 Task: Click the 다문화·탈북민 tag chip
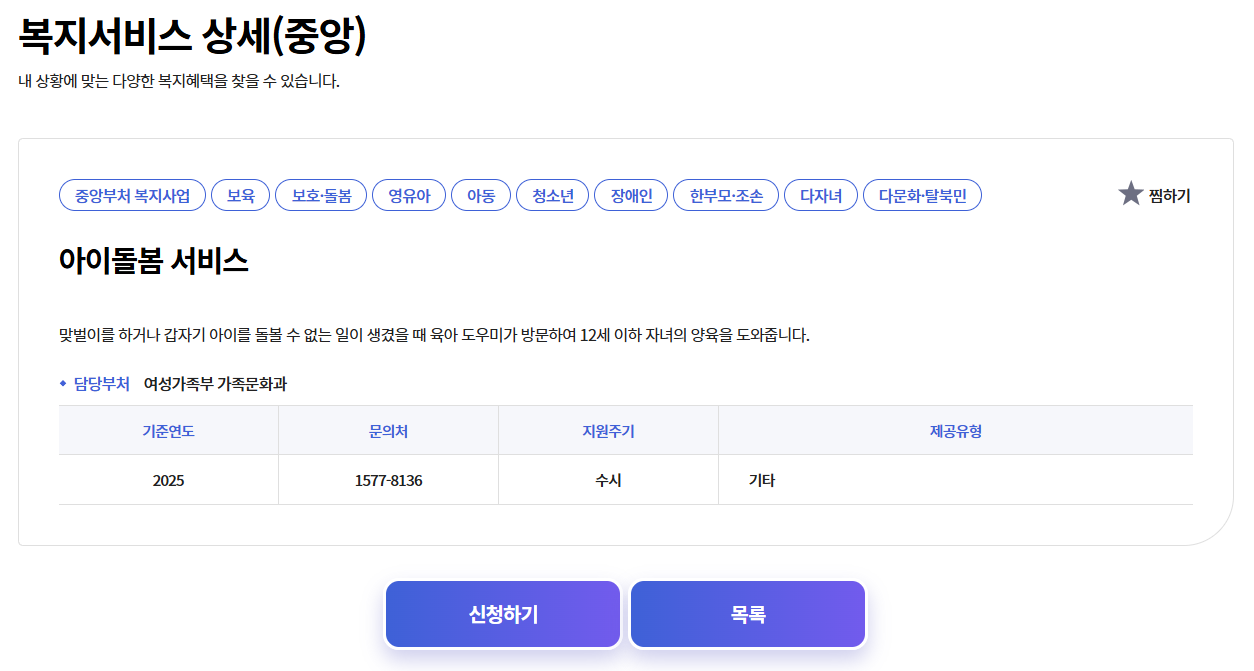922,196
